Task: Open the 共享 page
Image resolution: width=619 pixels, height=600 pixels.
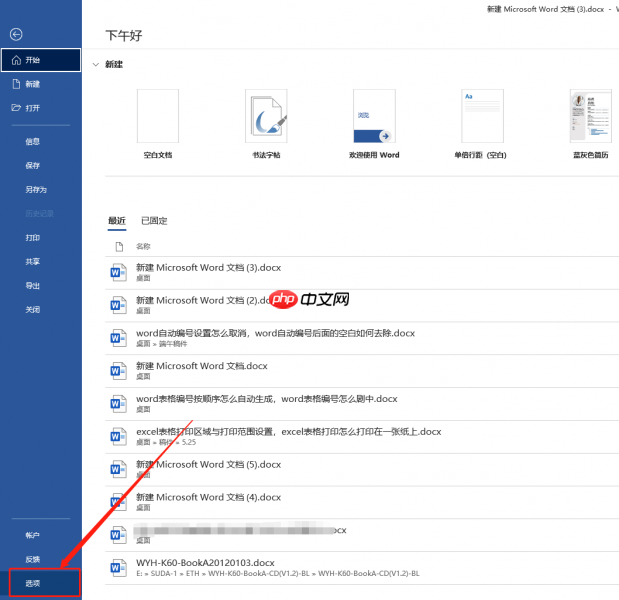Action: 32,262
